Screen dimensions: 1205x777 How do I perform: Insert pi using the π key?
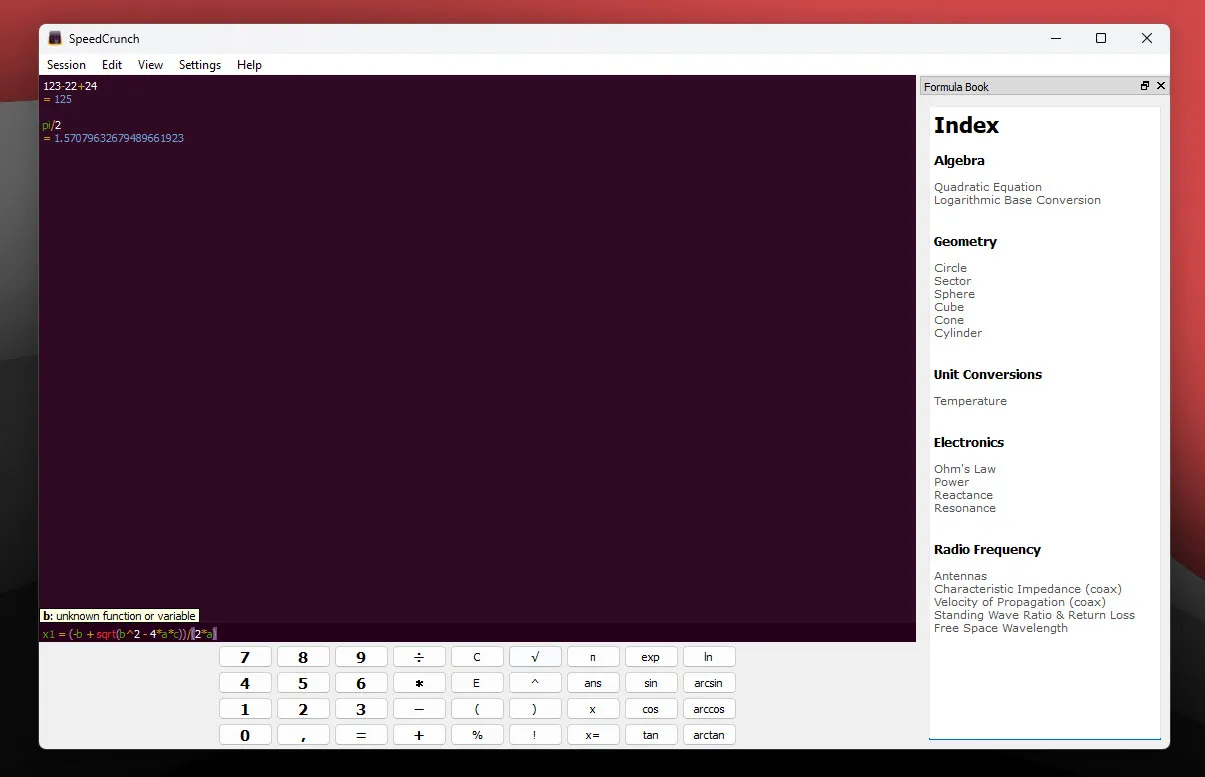(593, 656)
